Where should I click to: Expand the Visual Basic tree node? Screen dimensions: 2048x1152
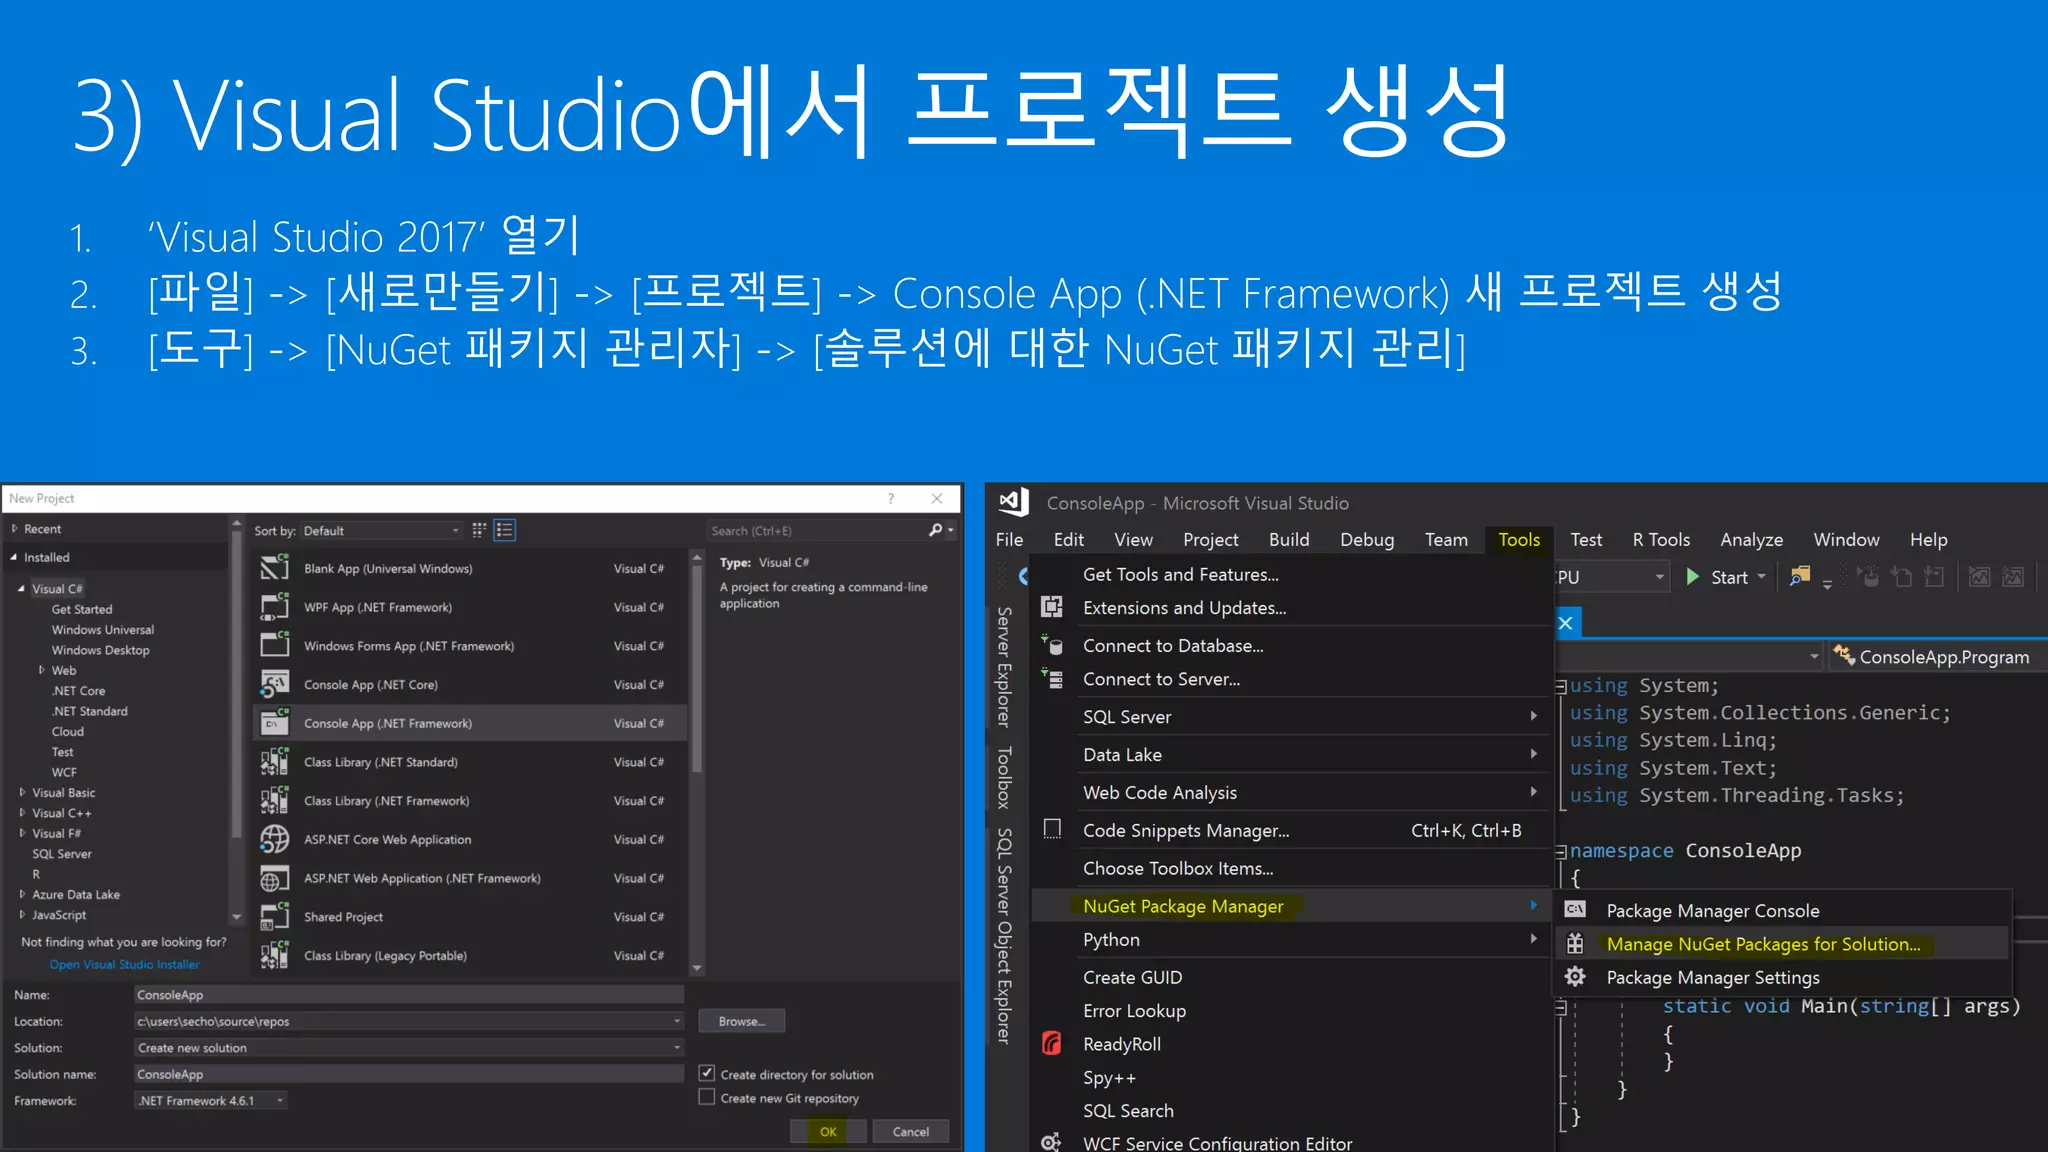22,792
